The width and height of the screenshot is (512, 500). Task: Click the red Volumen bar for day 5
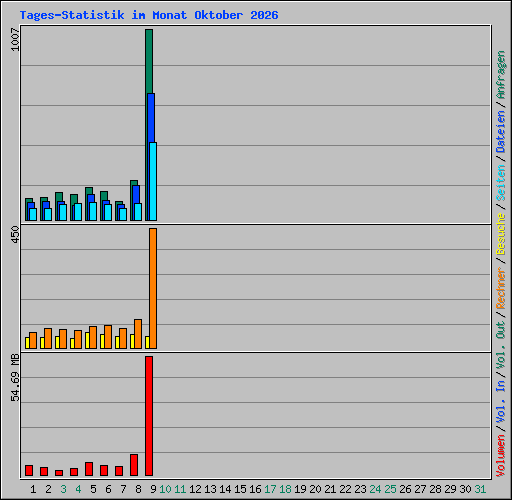point(89,469)
